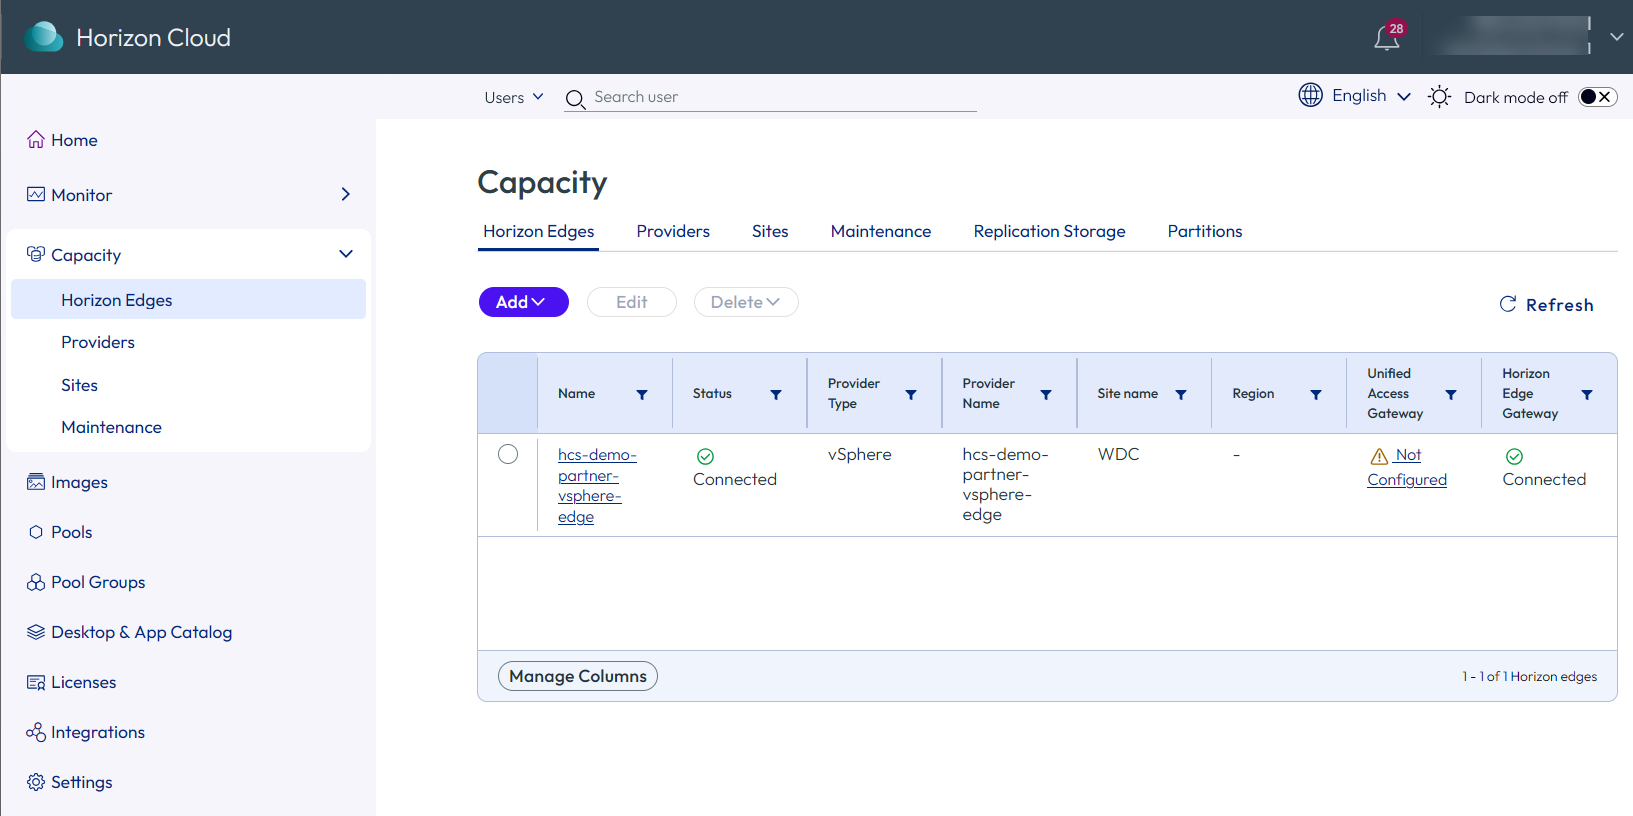Click the warning icon beside Not Configured

coord(1379,456)
